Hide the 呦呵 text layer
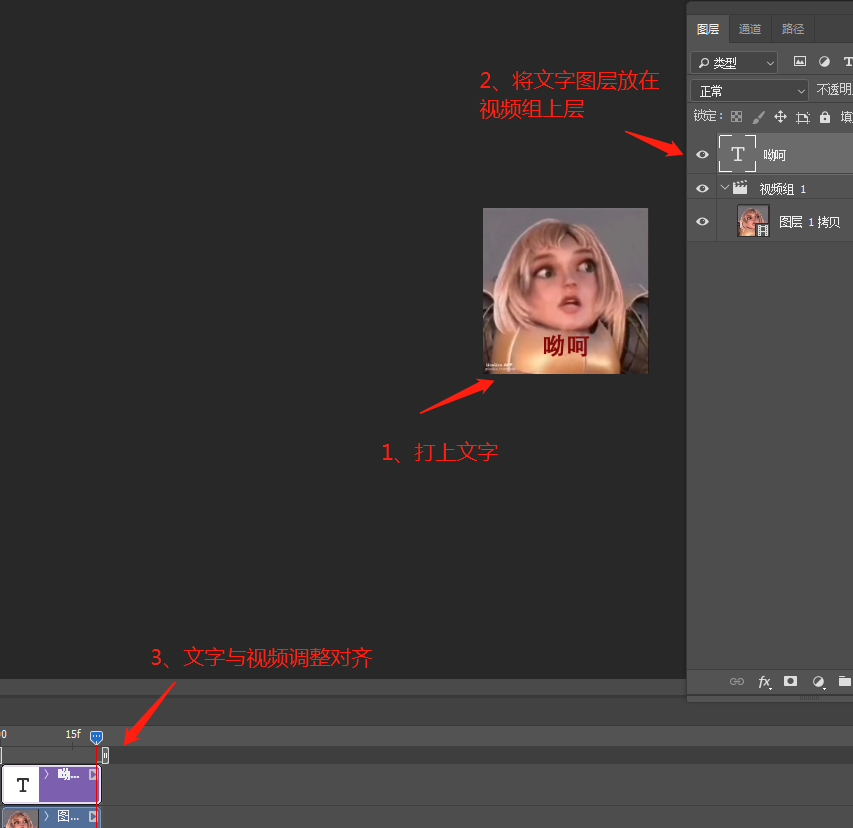 point(702,155)
